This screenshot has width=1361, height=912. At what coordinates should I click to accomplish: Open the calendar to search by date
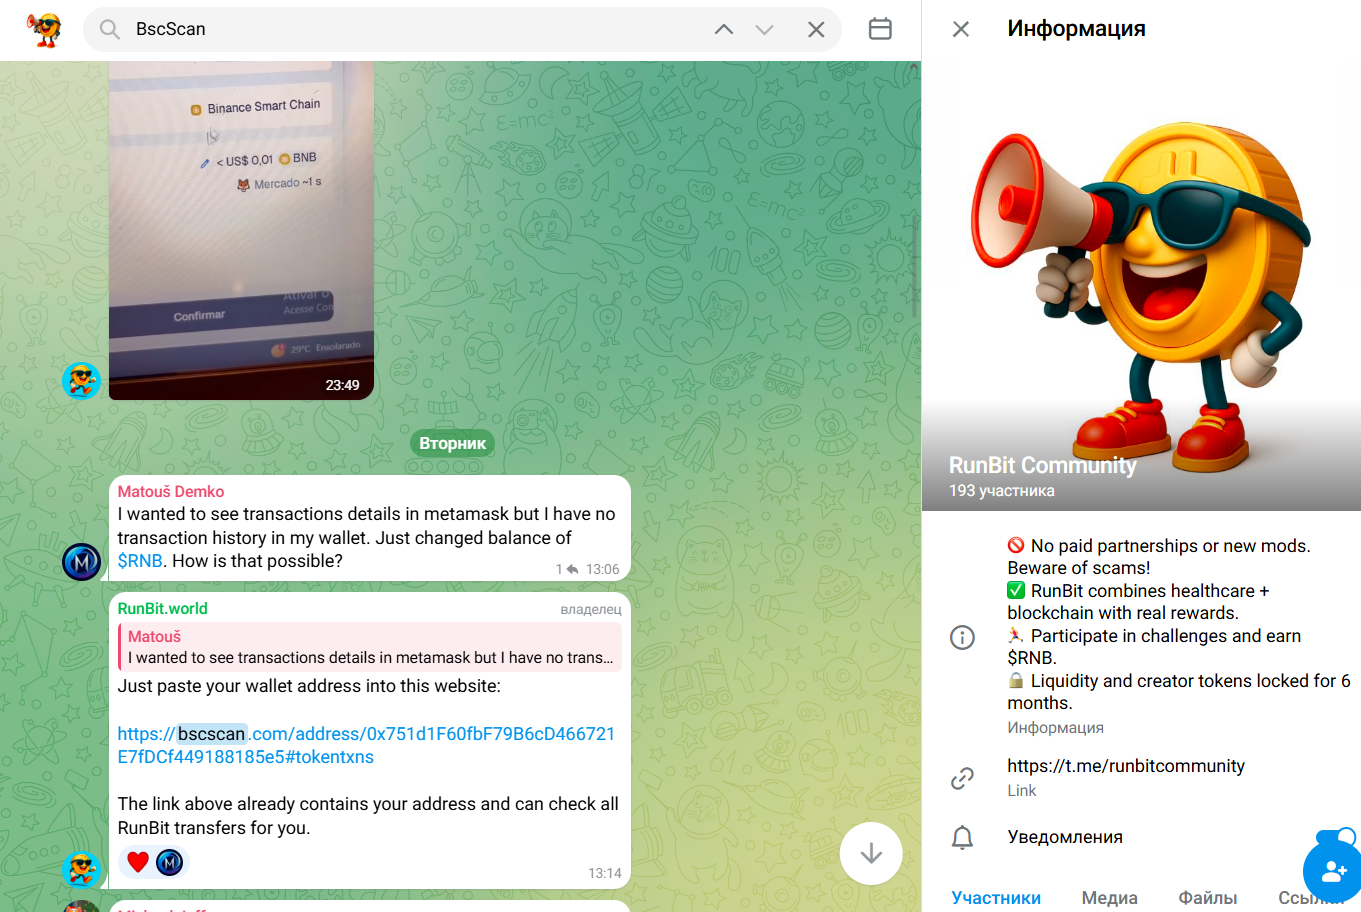[x=880, y=29]
